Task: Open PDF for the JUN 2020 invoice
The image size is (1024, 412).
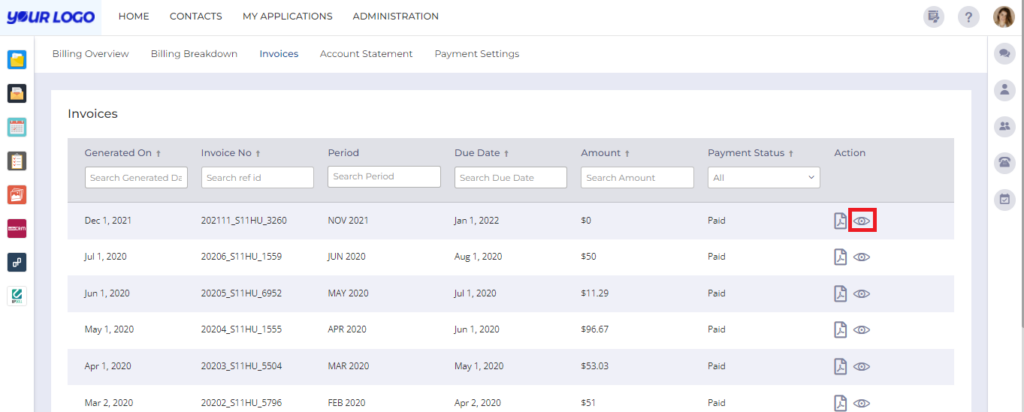Action: (x=840, y=257)
